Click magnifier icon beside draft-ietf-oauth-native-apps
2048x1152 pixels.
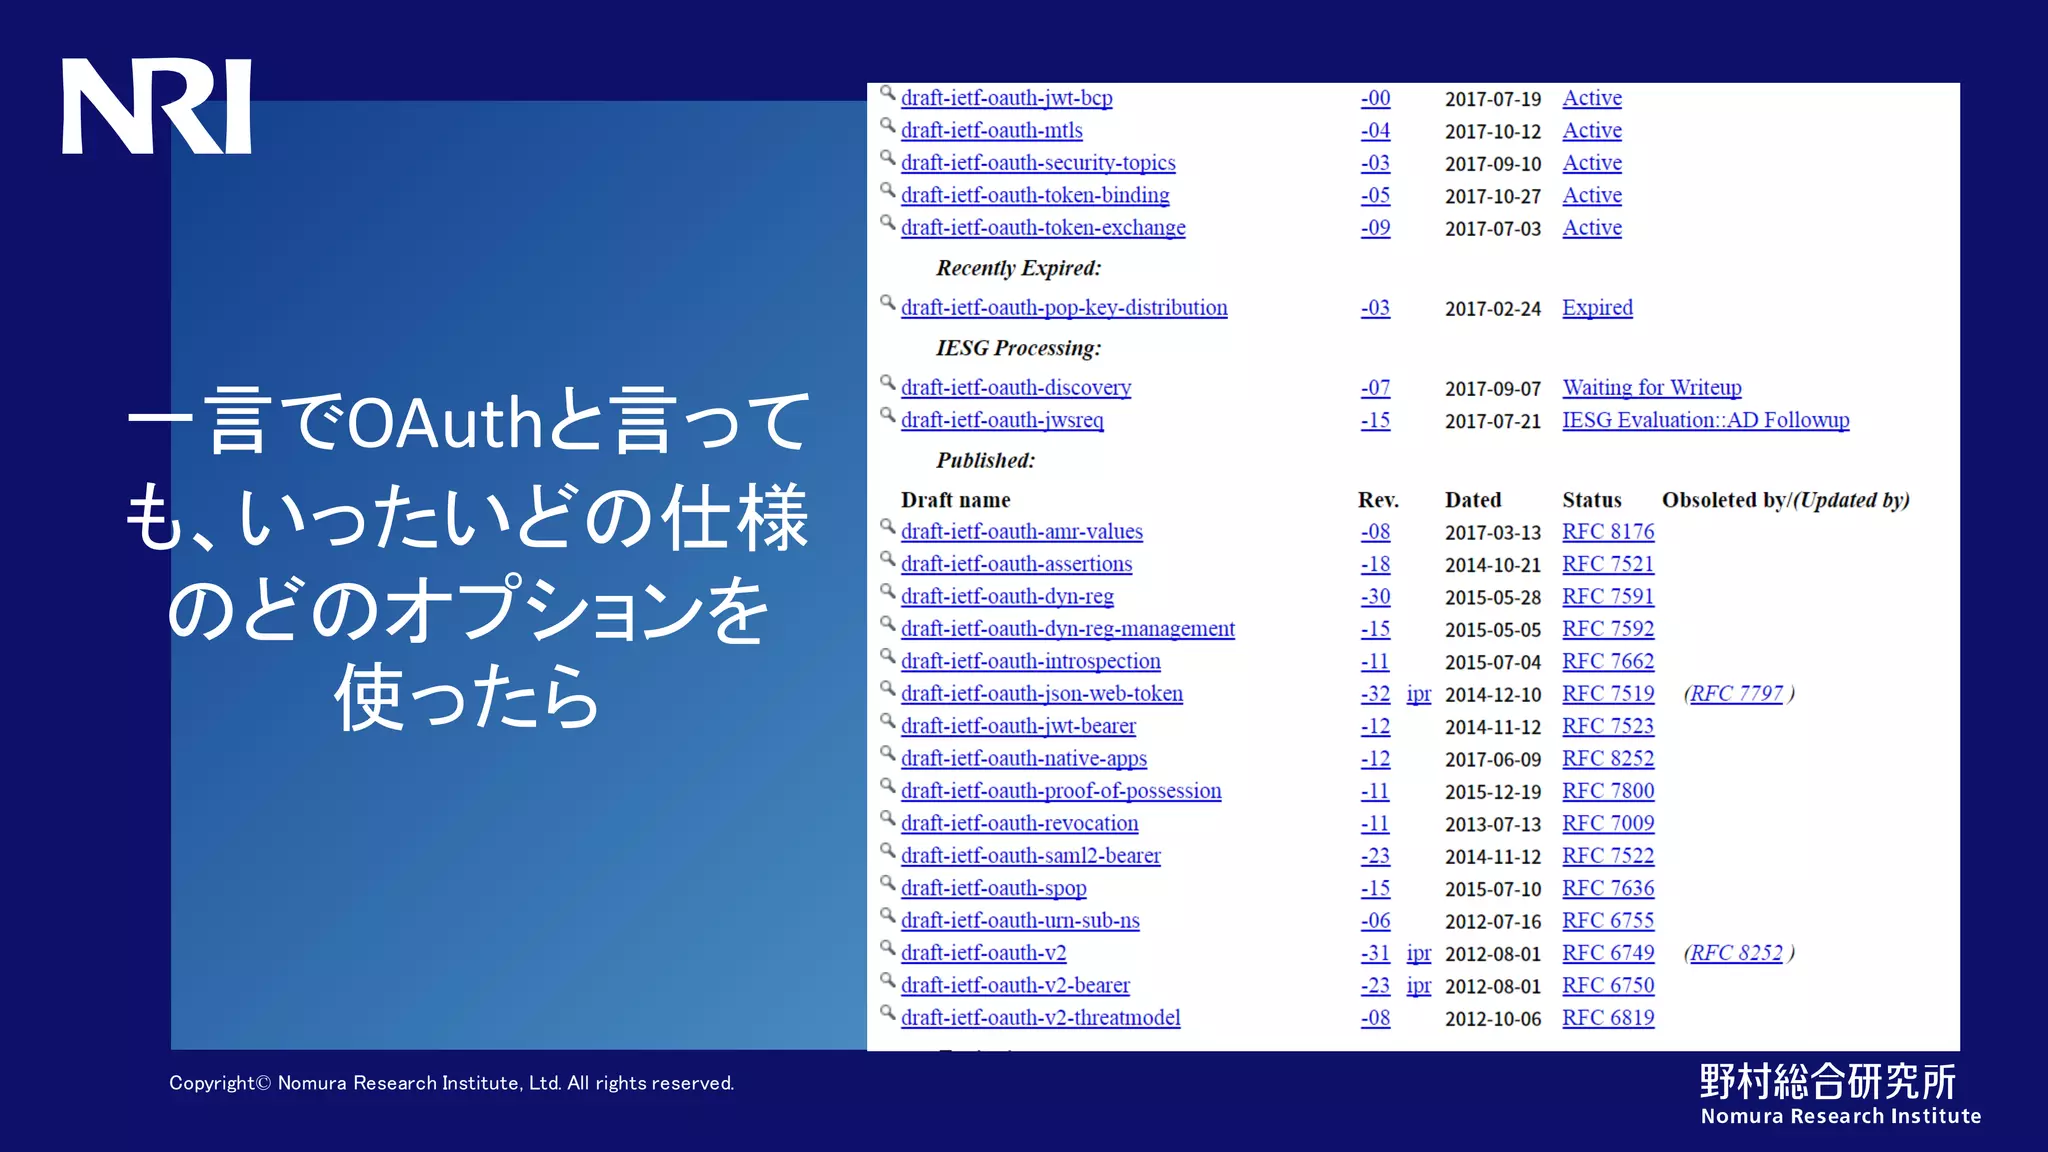click(x=887, y=754)
